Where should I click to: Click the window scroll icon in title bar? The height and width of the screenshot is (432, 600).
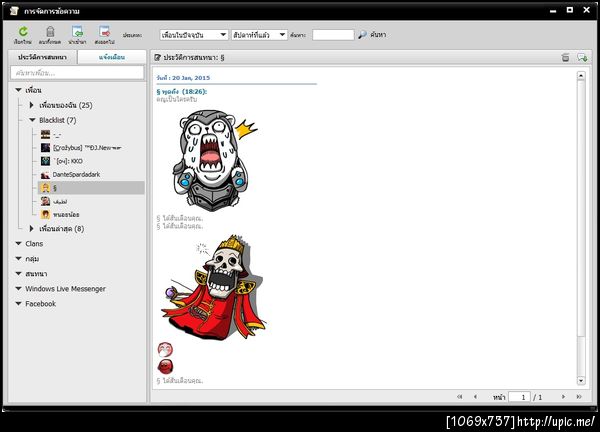14,11
